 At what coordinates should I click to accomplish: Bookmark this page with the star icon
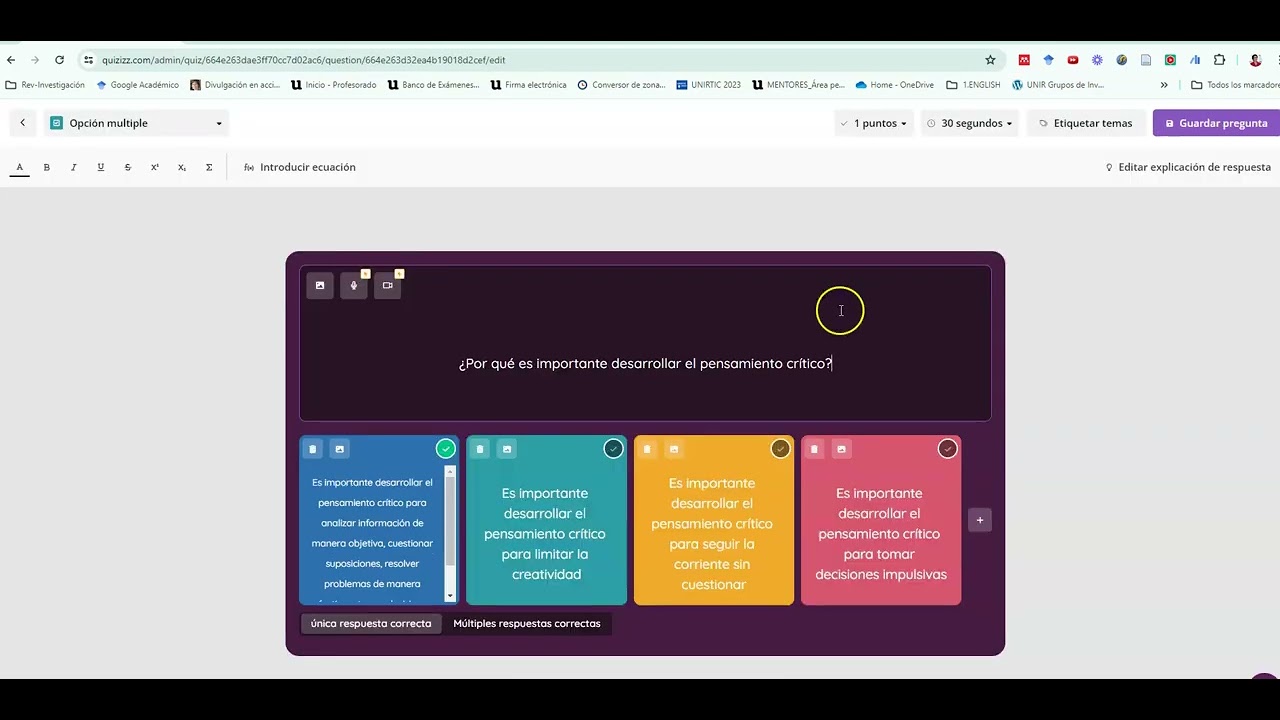point(990,60)
